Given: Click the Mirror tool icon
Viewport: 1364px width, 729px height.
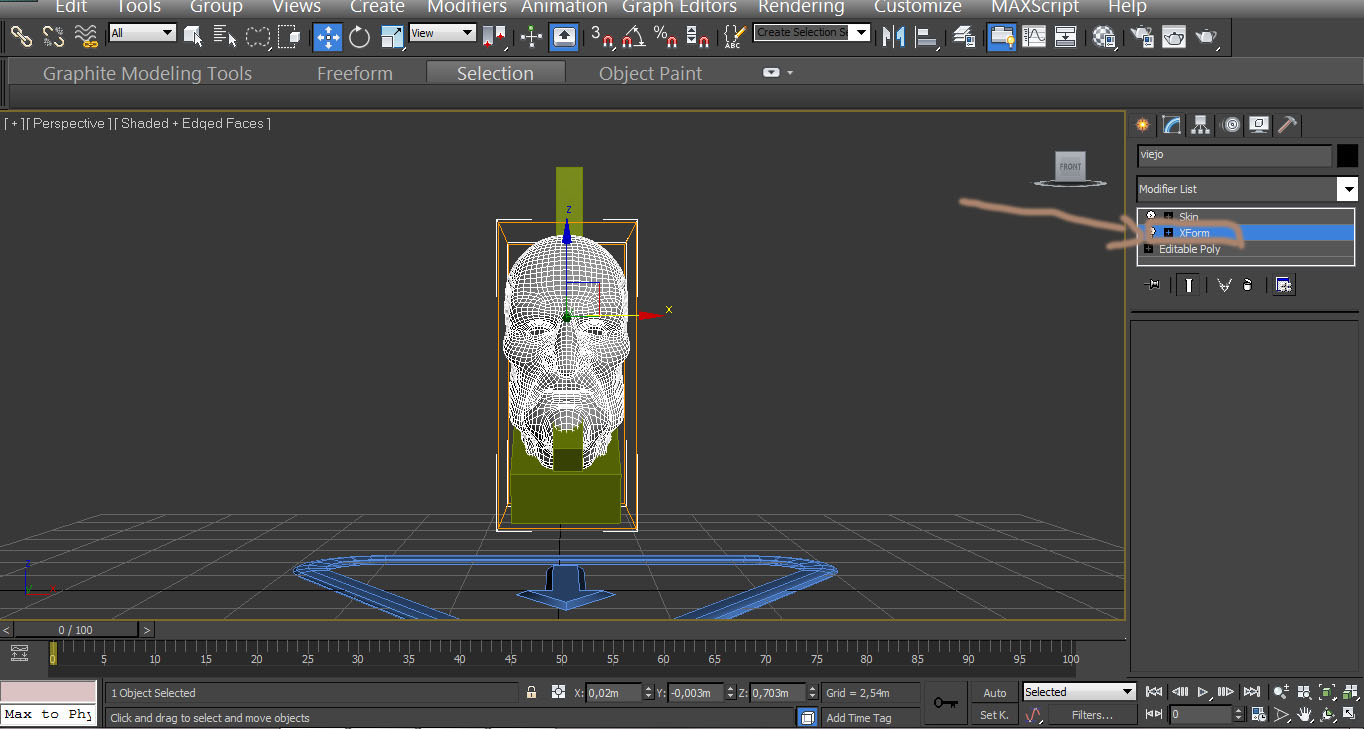Looking at the screenshot, I should tap(892, 38).
